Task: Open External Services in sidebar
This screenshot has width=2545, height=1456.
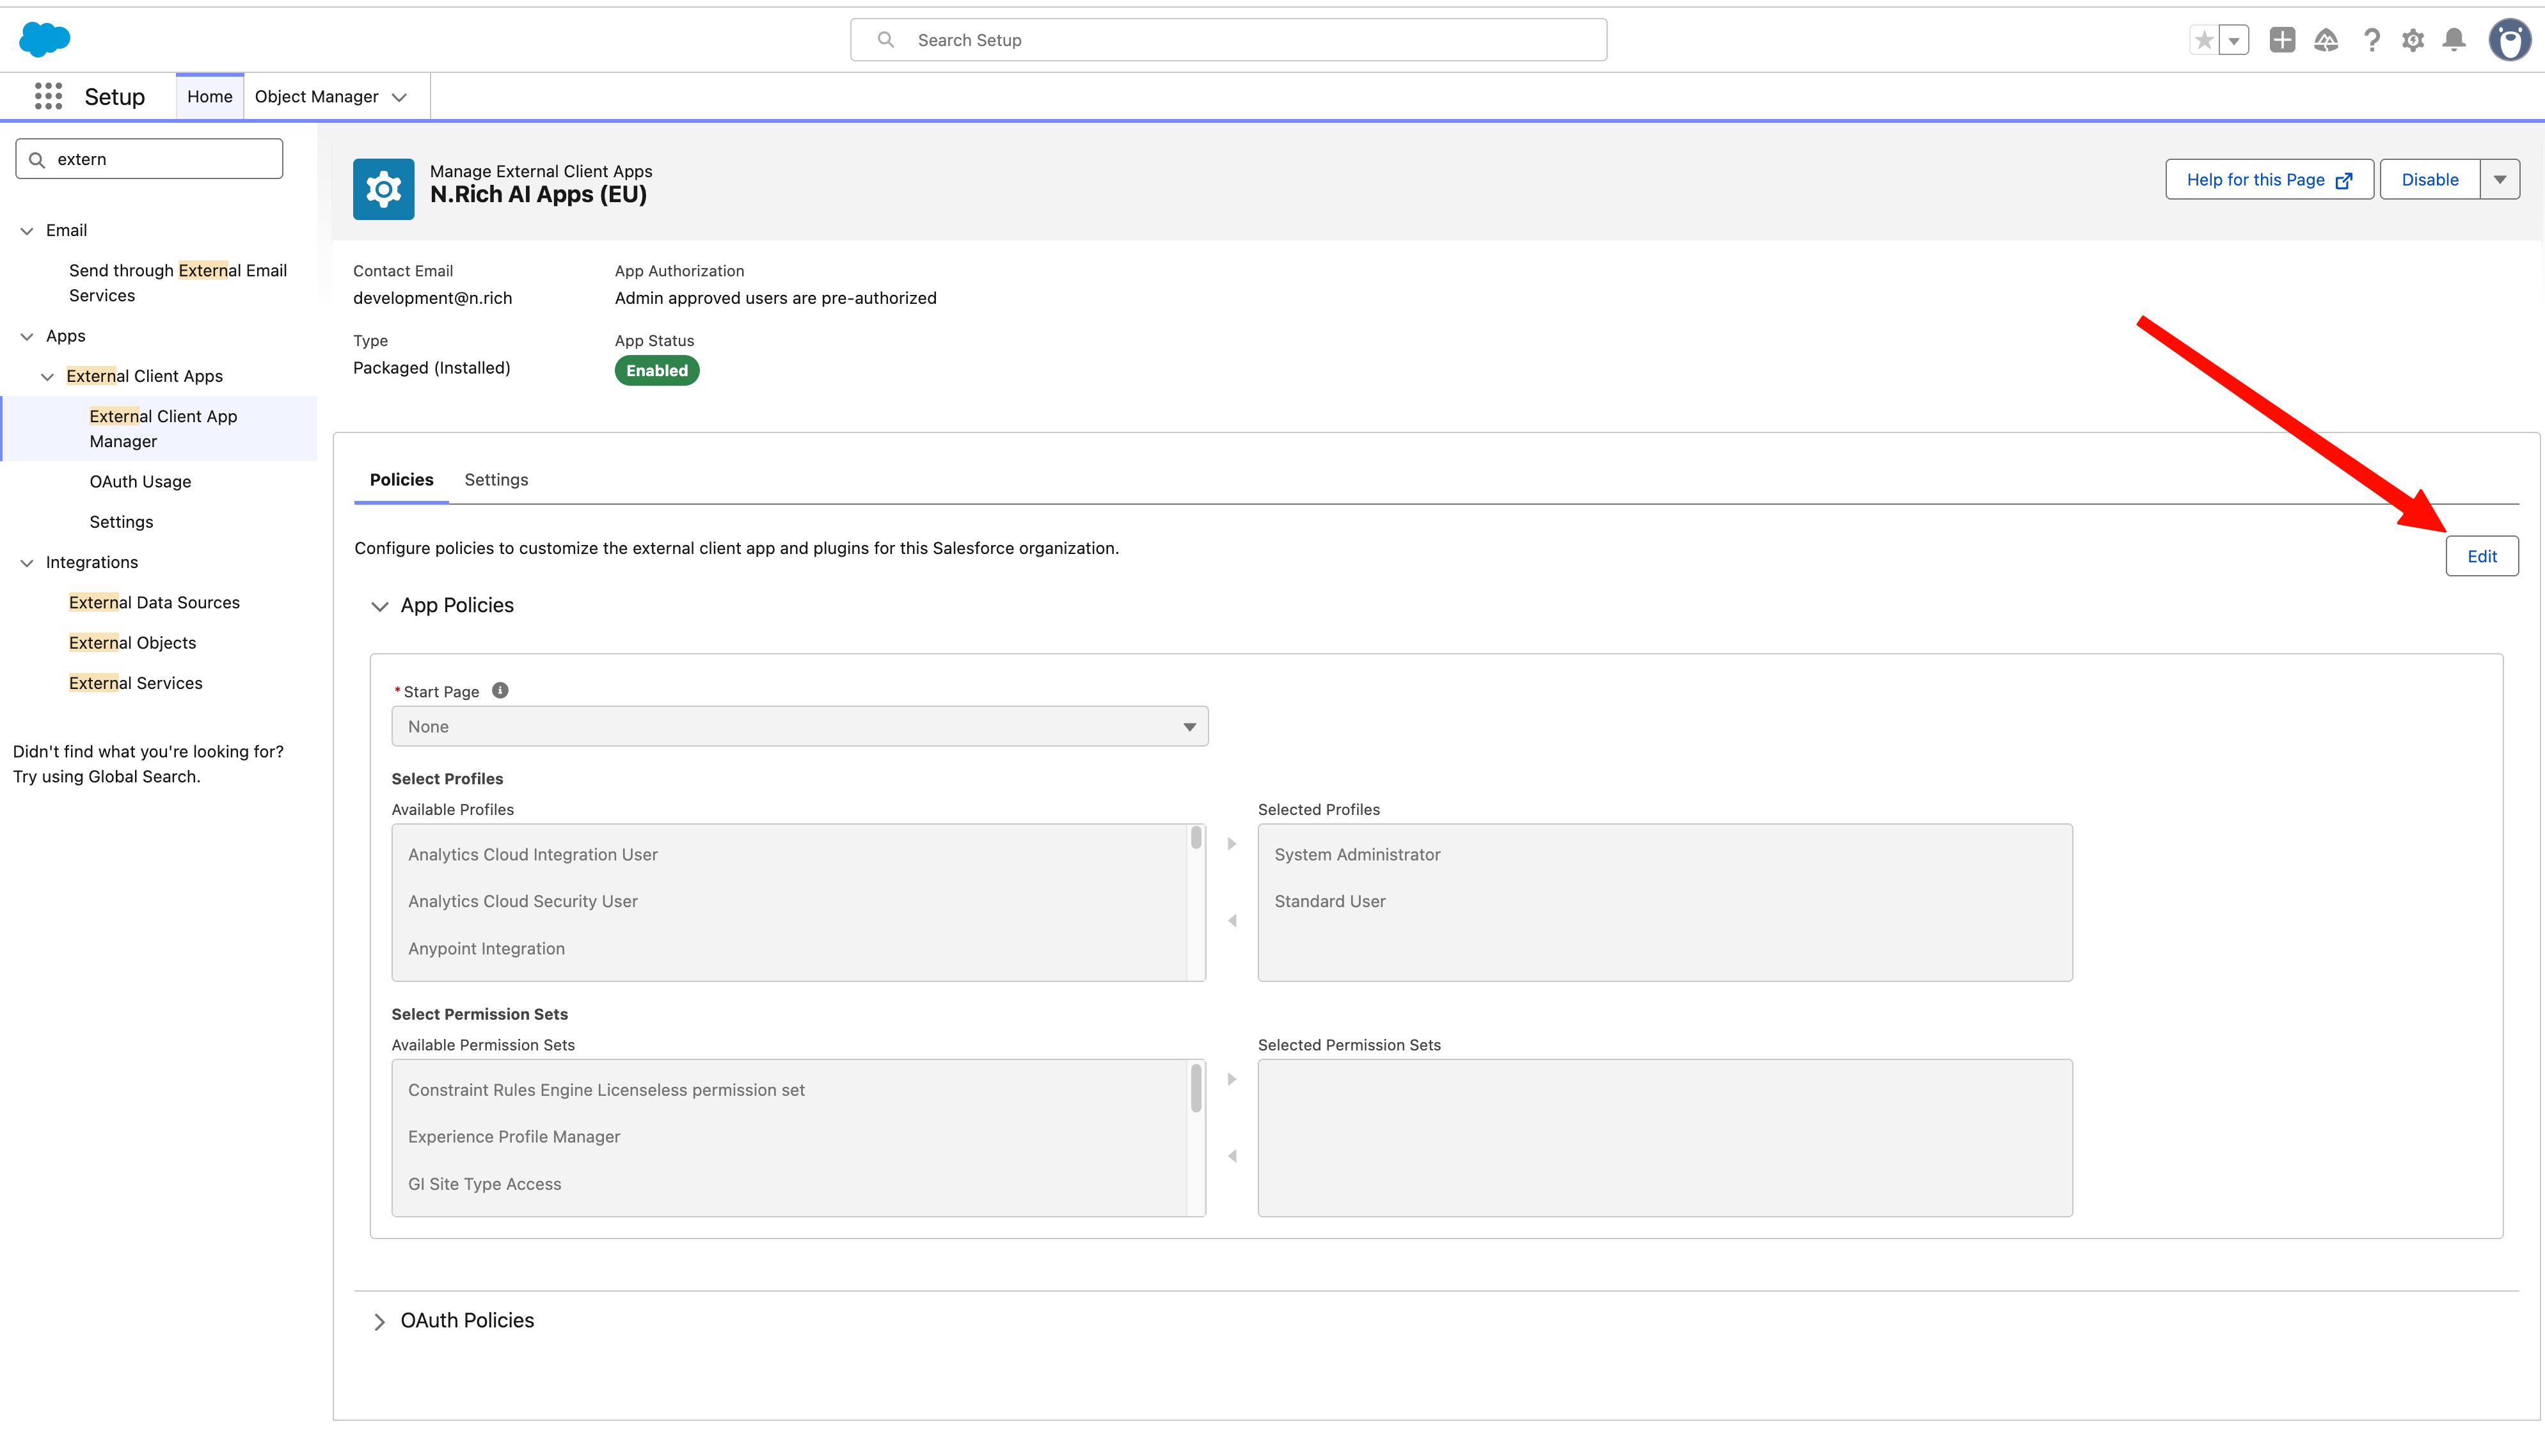Action: coord(136,683)
